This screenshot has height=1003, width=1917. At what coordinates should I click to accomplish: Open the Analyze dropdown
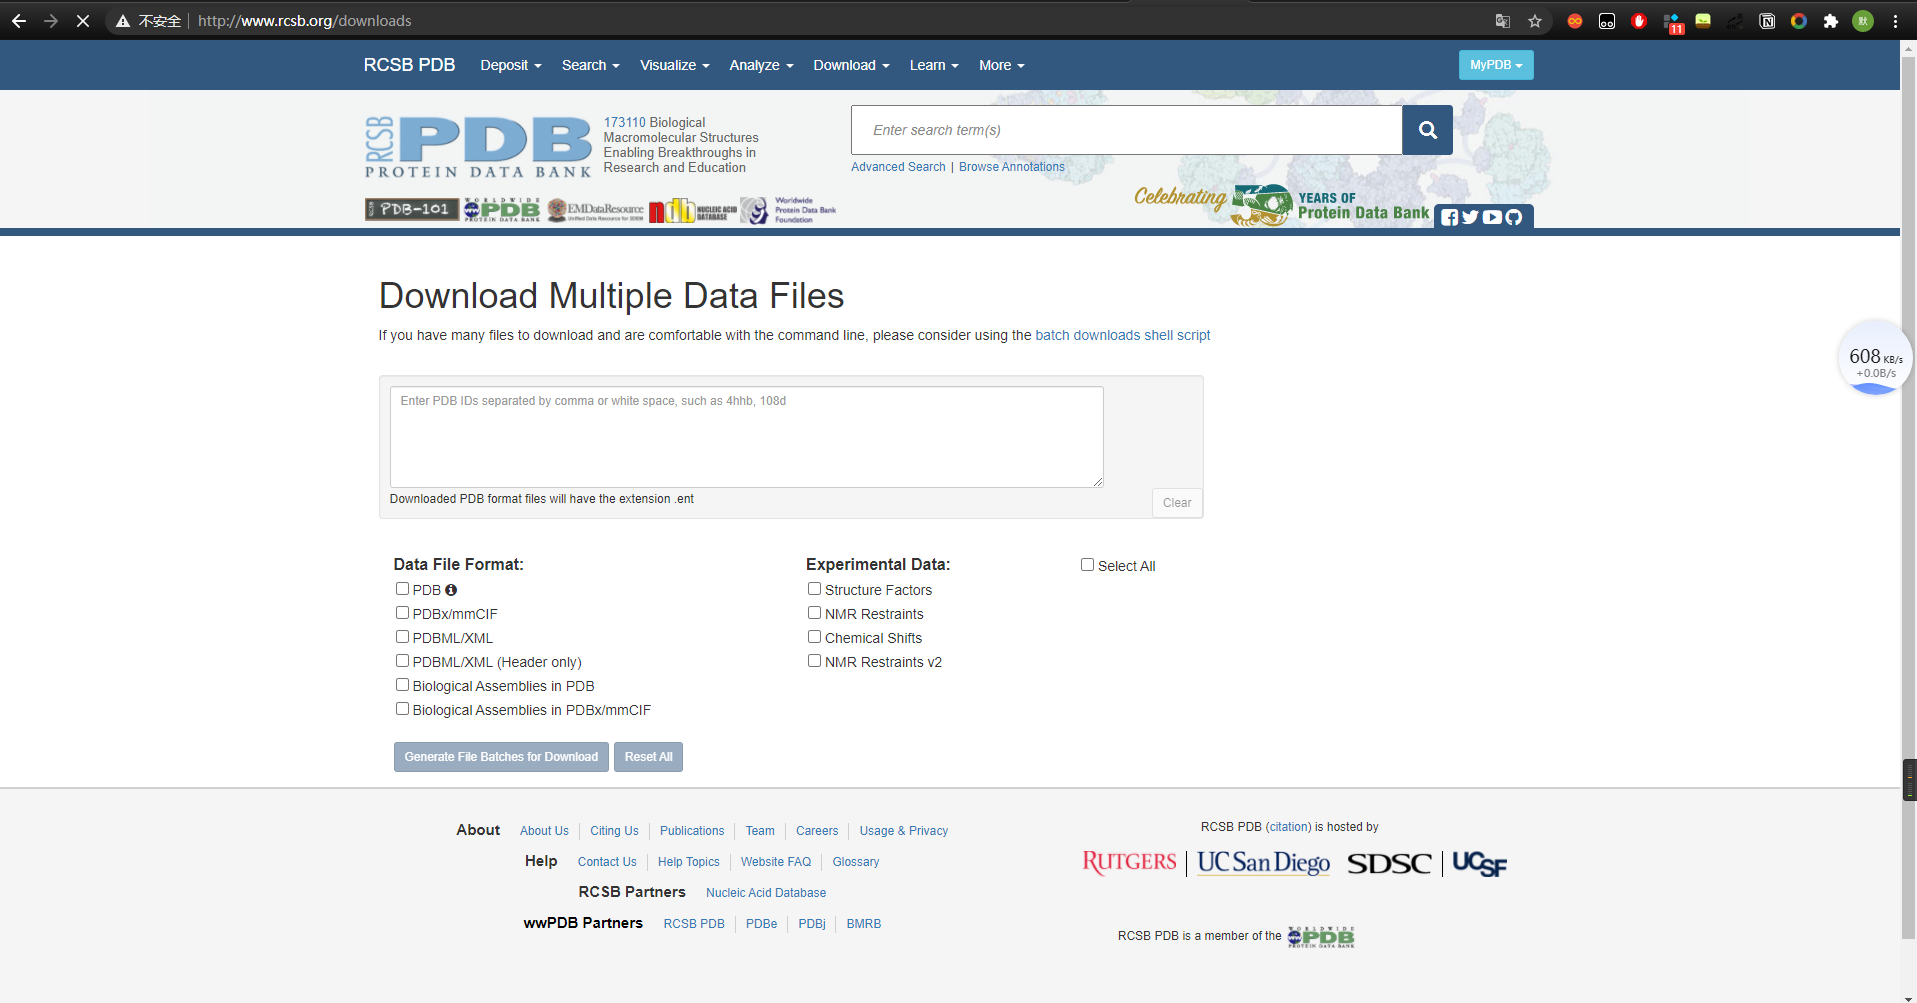click(x=761, y=65)
